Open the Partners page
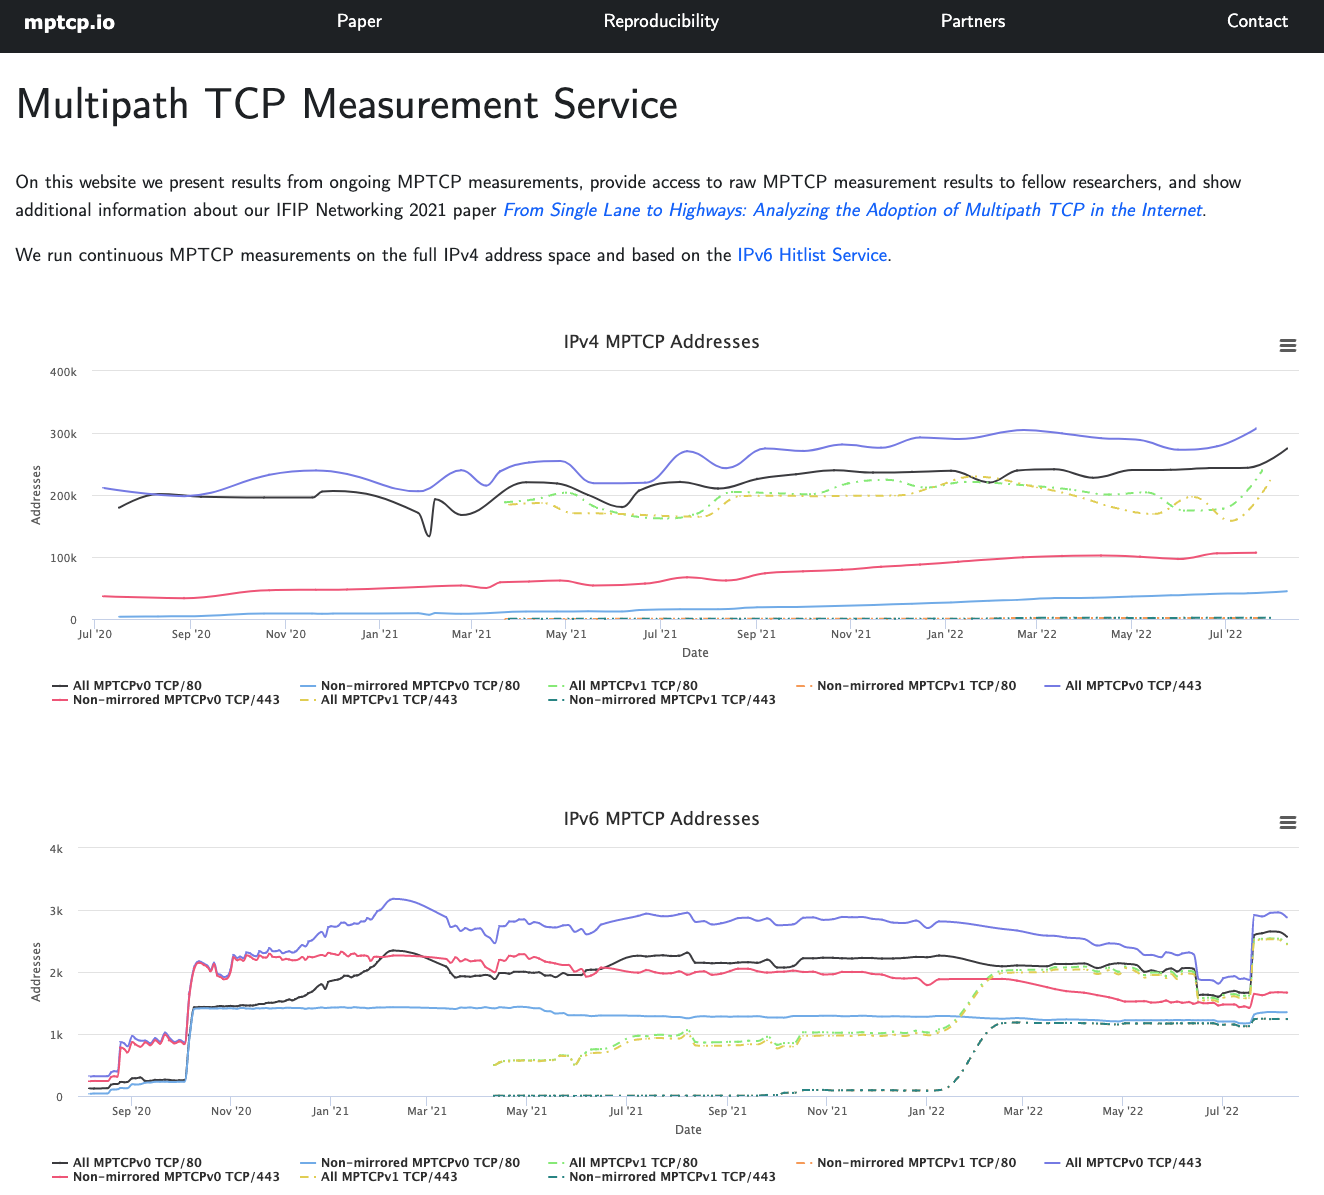The image size is (1324, 1195). (972, 20)
